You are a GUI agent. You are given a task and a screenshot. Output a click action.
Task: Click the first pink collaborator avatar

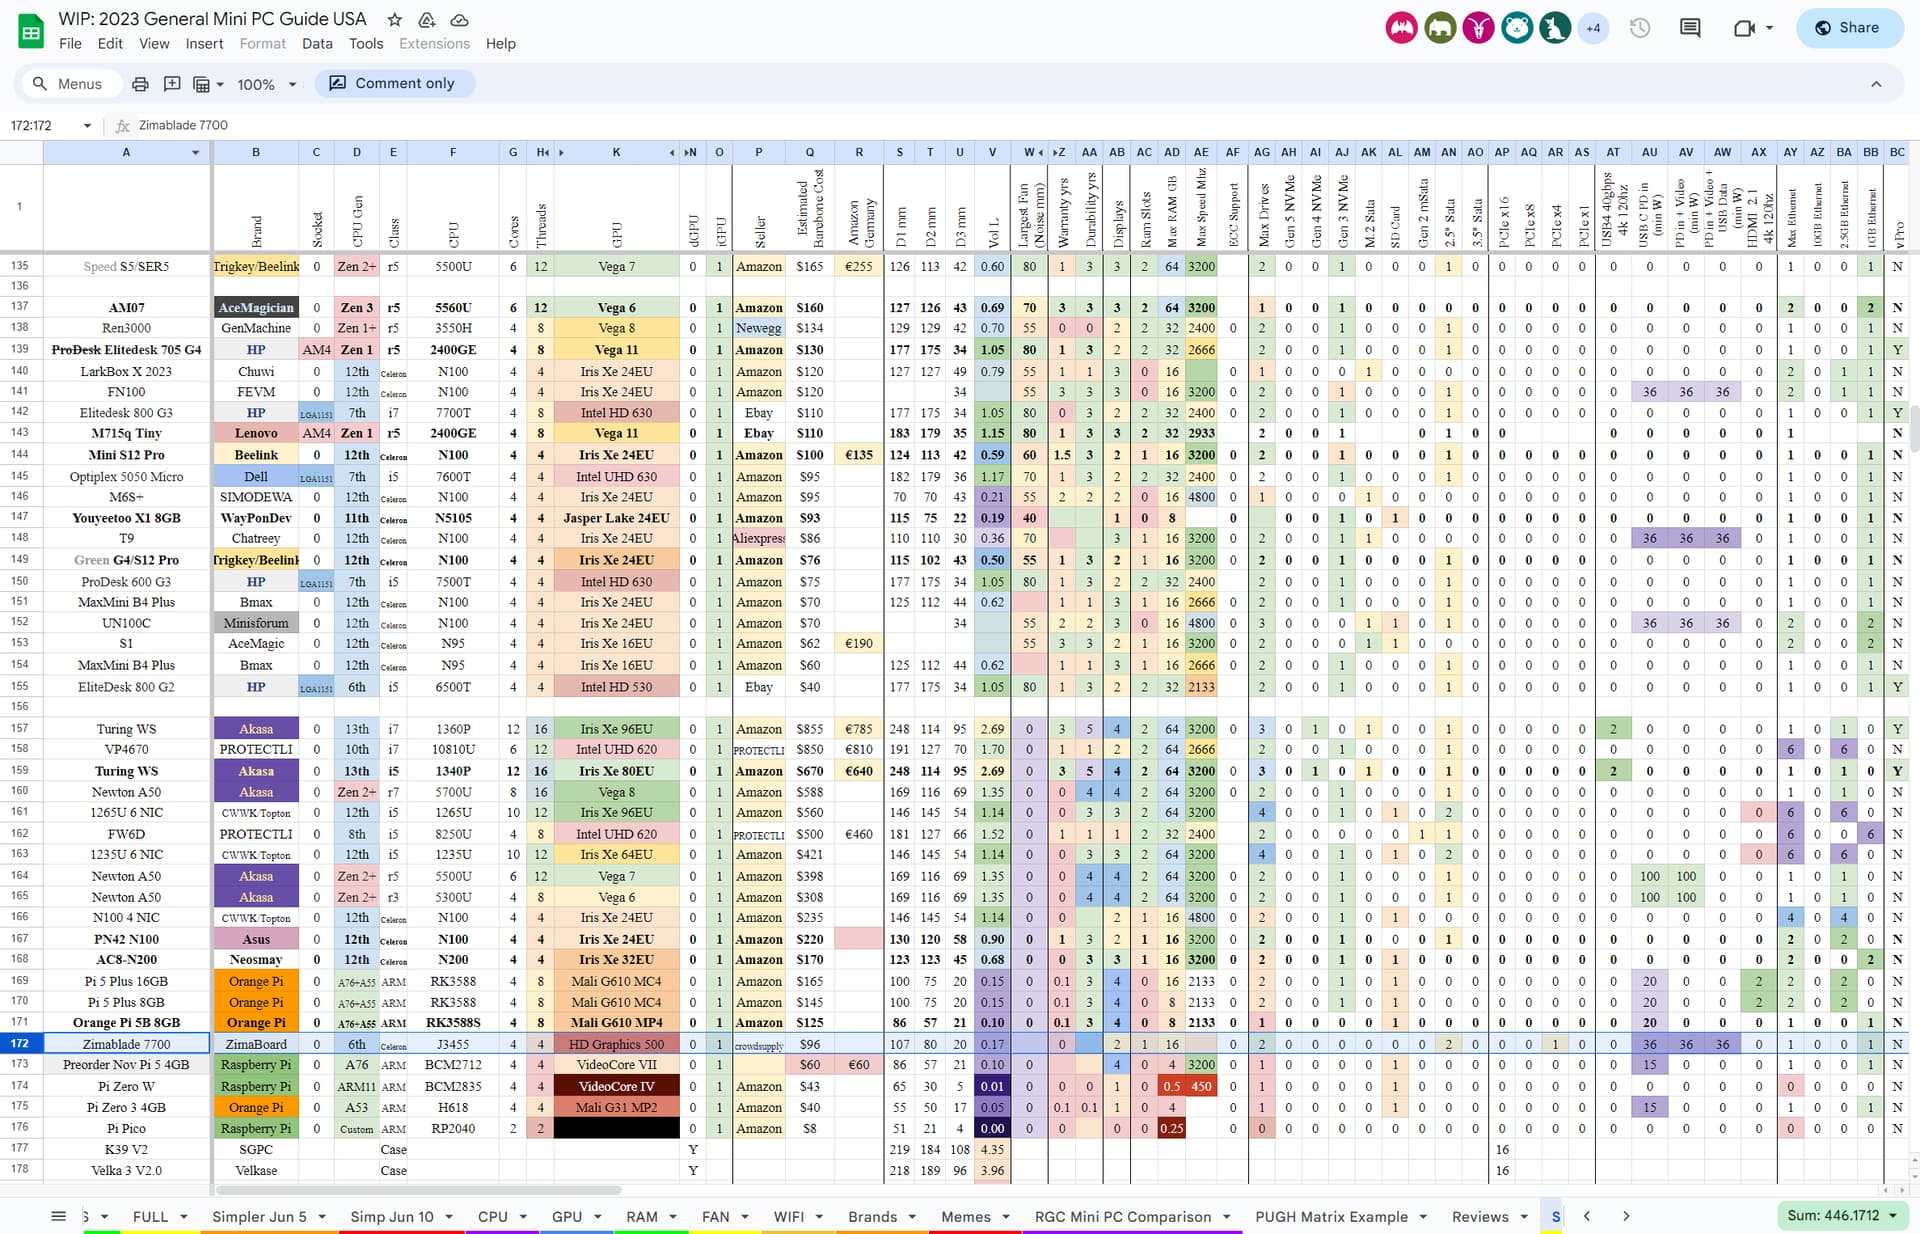[1401, 28]
